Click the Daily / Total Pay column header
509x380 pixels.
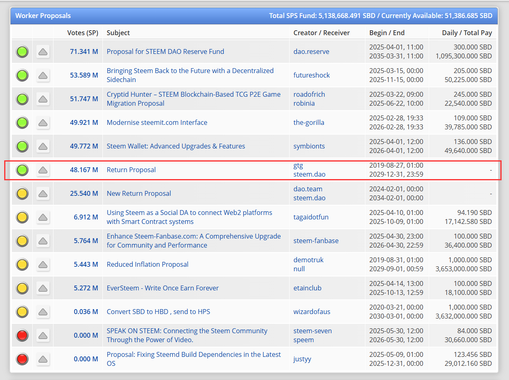click(x=467, y=33)
